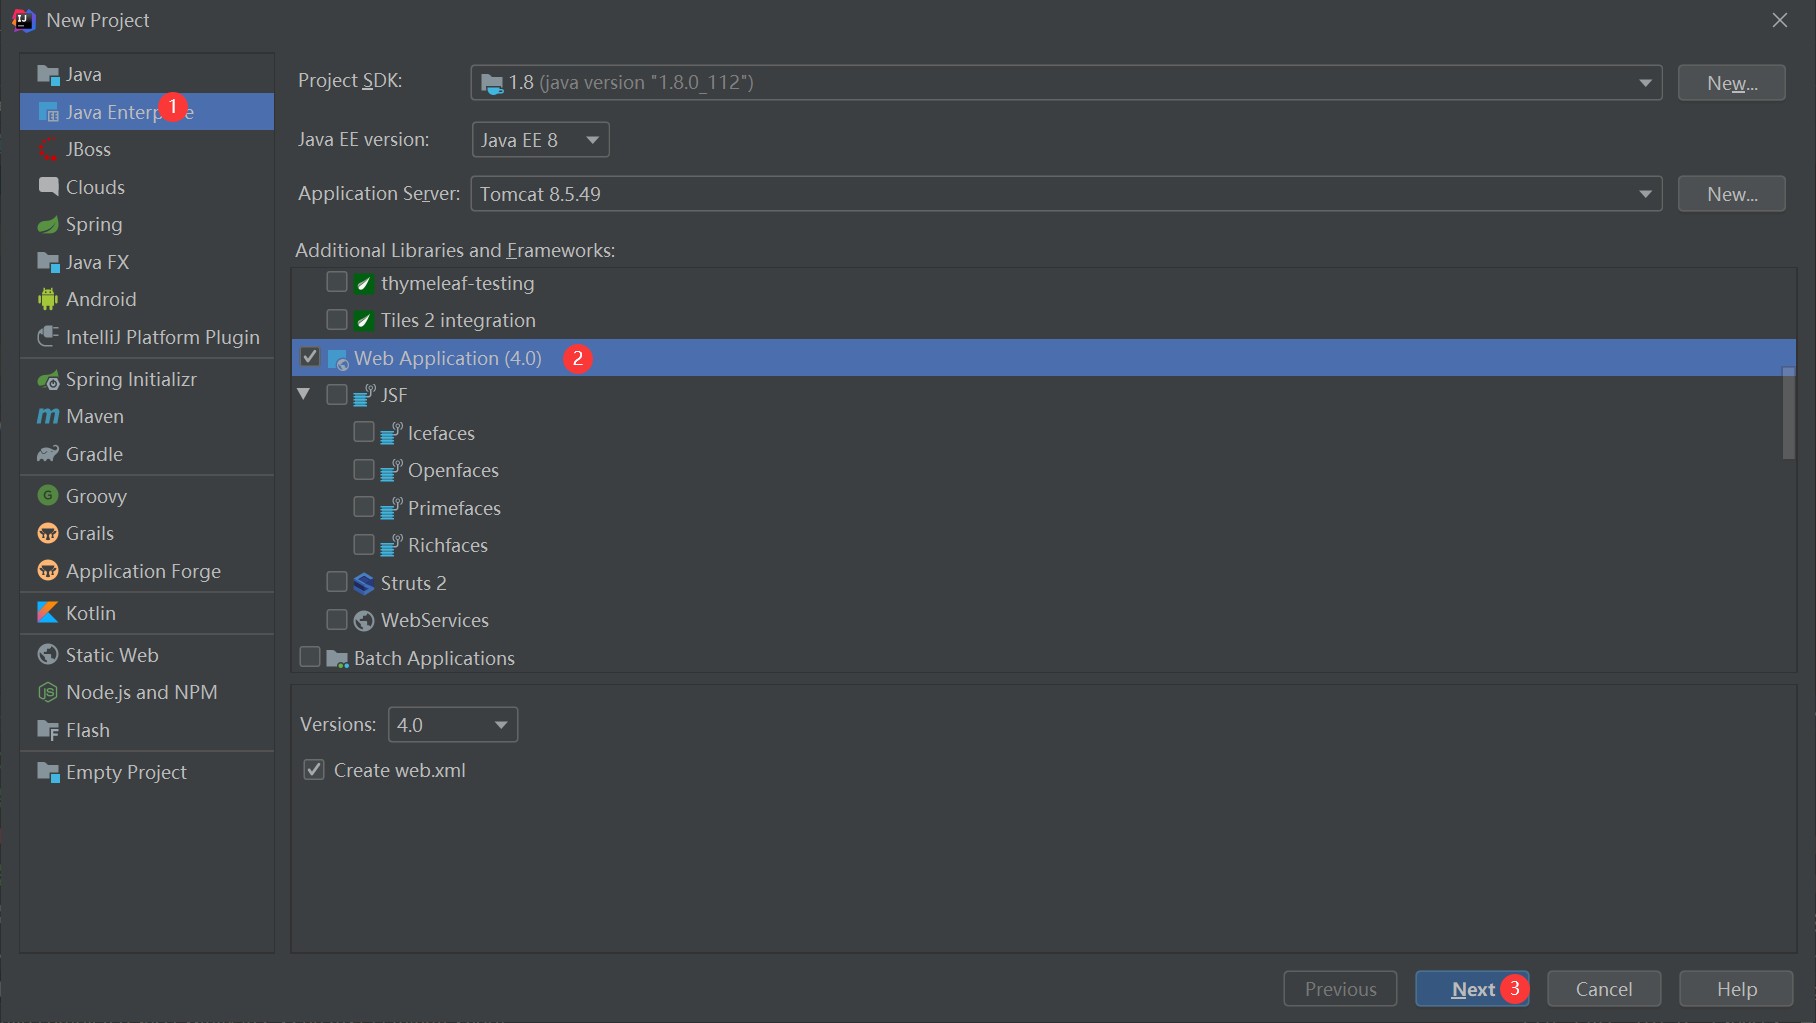
Task: Click the Grails icon
Action: click(x=48, y=533)
